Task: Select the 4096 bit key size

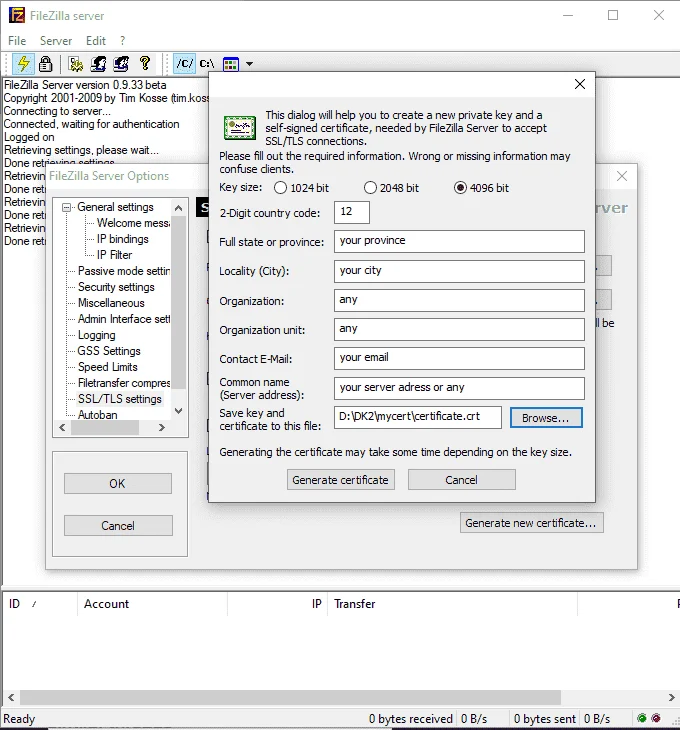Action: [x=460, y=188]
